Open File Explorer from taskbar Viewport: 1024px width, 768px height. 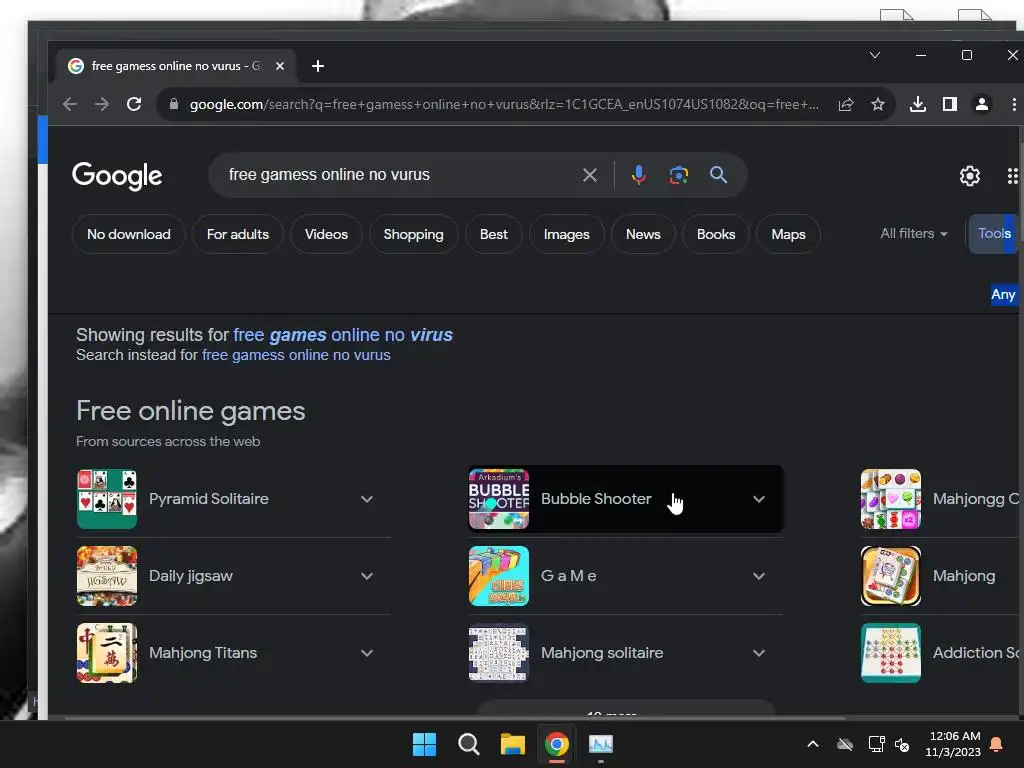coord(513,744)
